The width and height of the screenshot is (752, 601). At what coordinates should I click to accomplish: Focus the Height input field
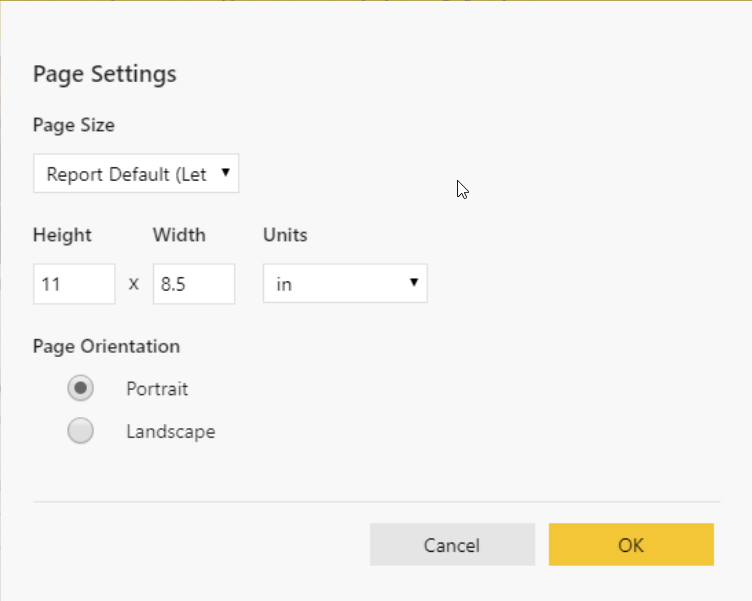click(74, 284)
